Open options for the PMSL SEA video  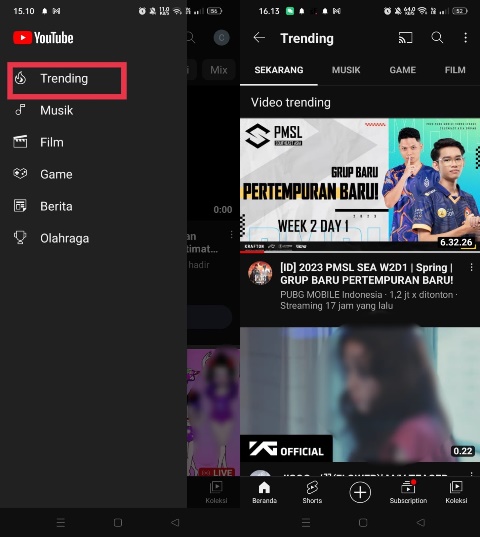471,267
